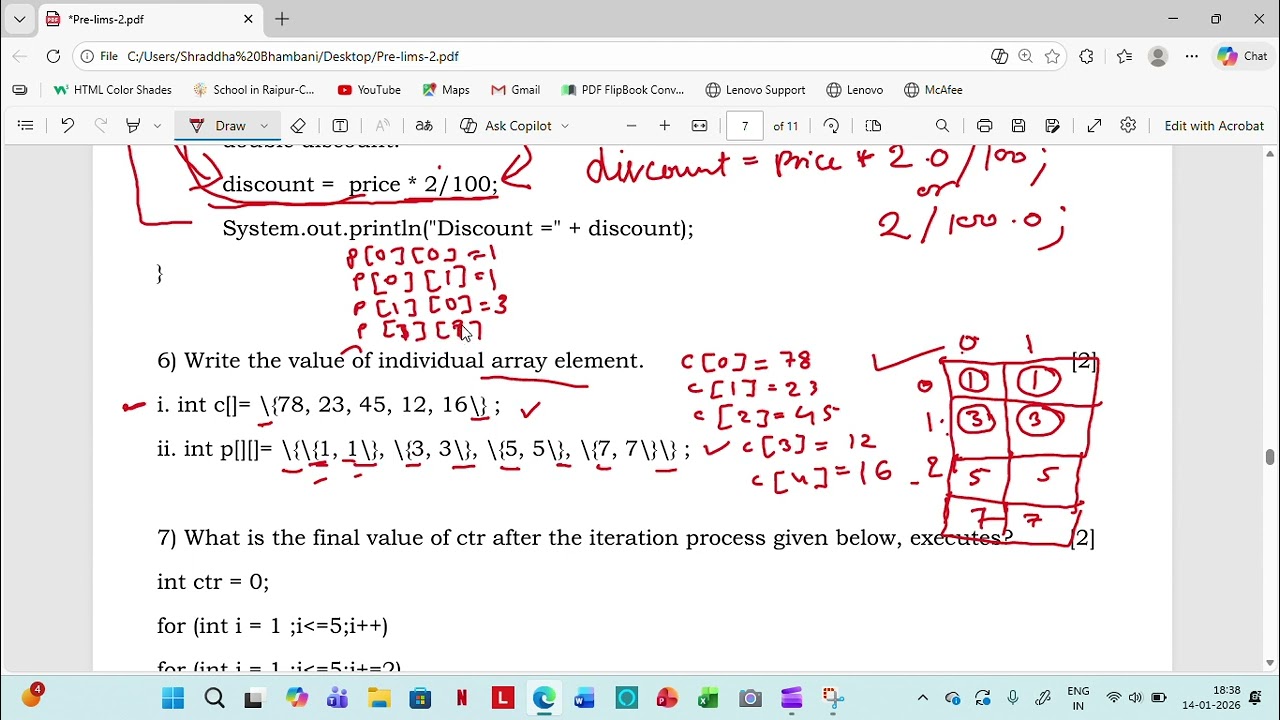Launch Netflix from taskbar
Image resolution: width=1280 pixels, height=720 pixels.
point(461,698)
